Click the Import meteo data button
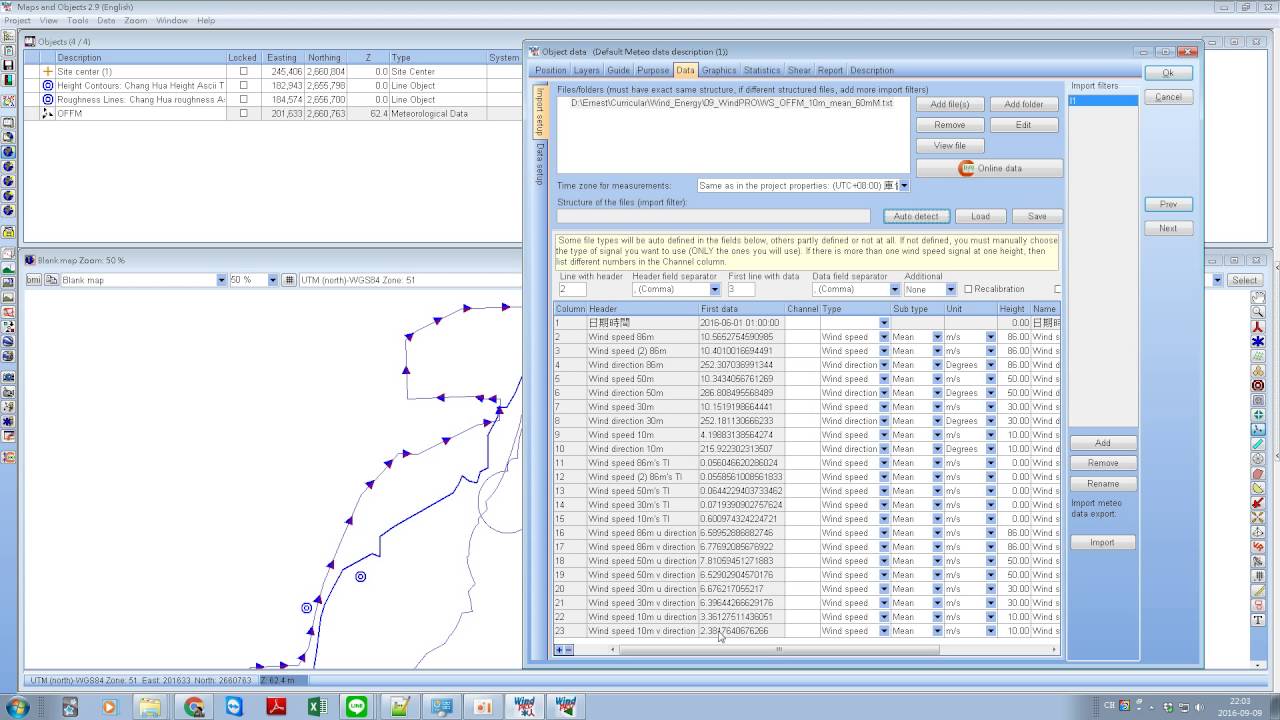 click(x=1102, y=542)
